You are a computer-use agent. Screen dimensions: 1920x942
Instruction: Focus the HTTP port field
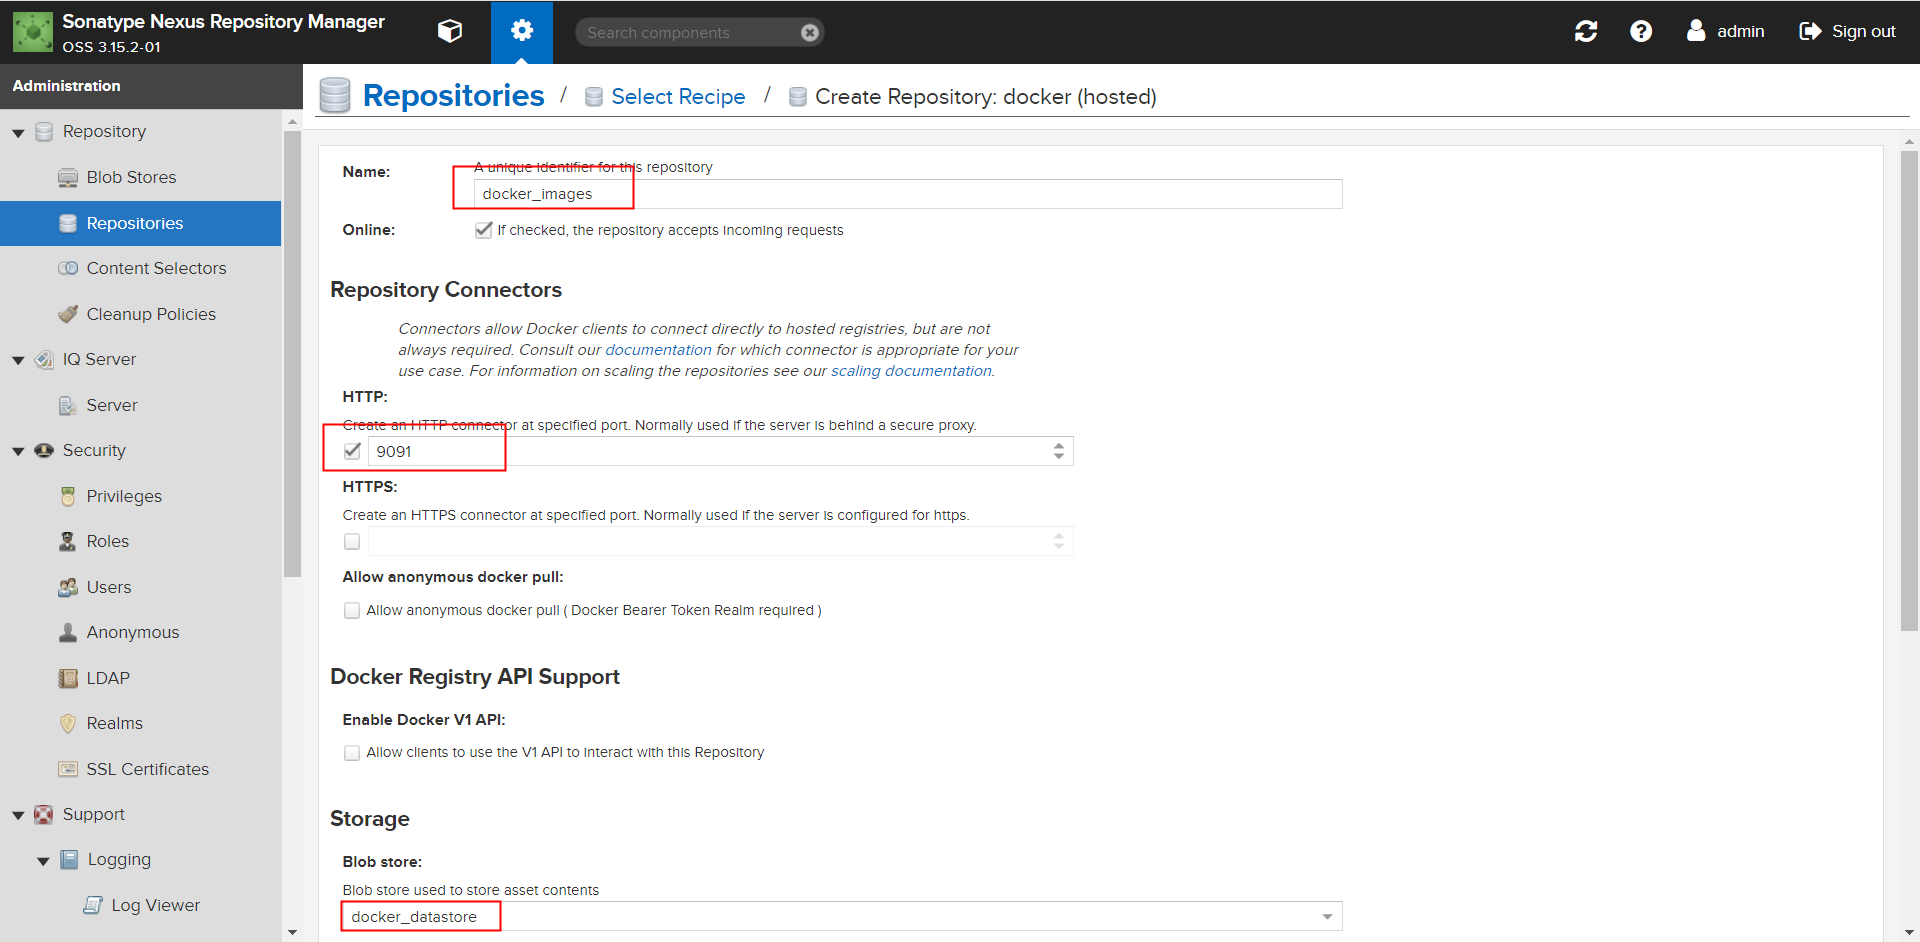(x=708, y=451)
